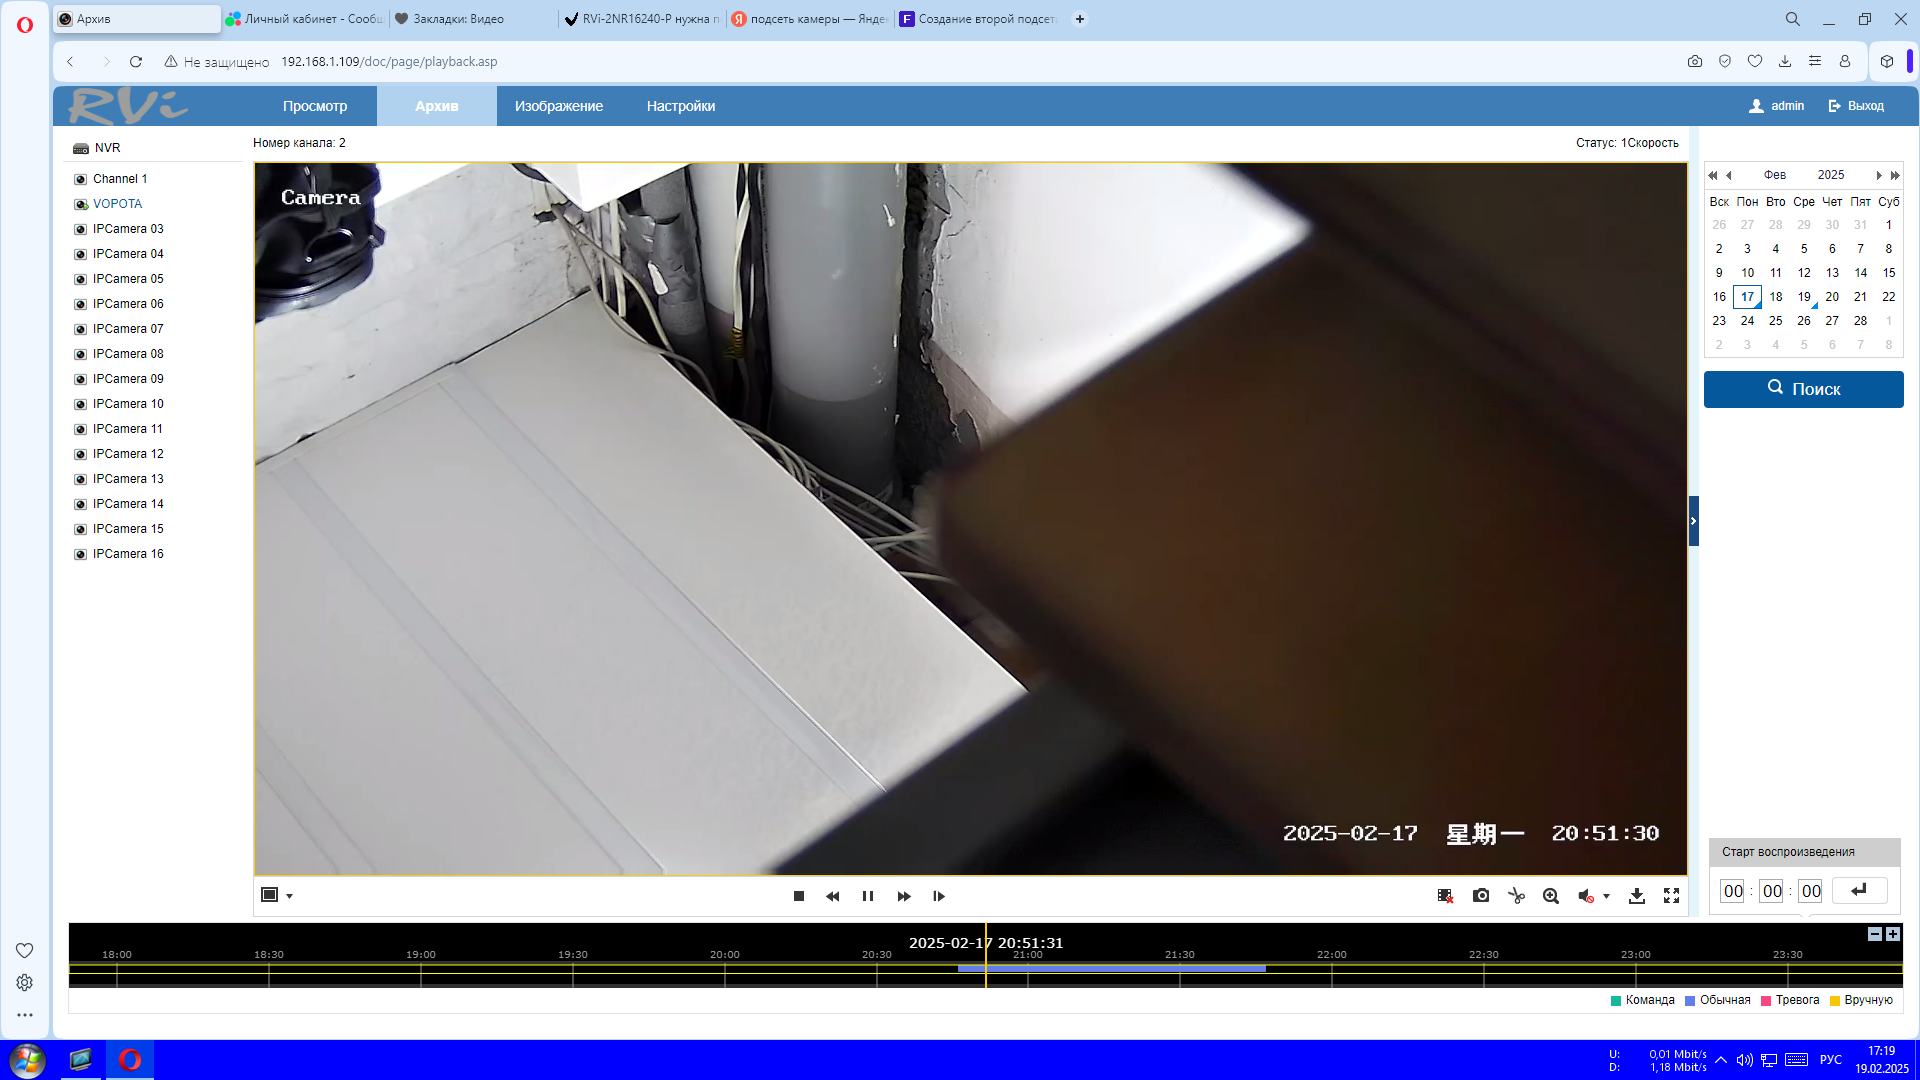Toggle the muted audio speaker icon

(1585, 896)
